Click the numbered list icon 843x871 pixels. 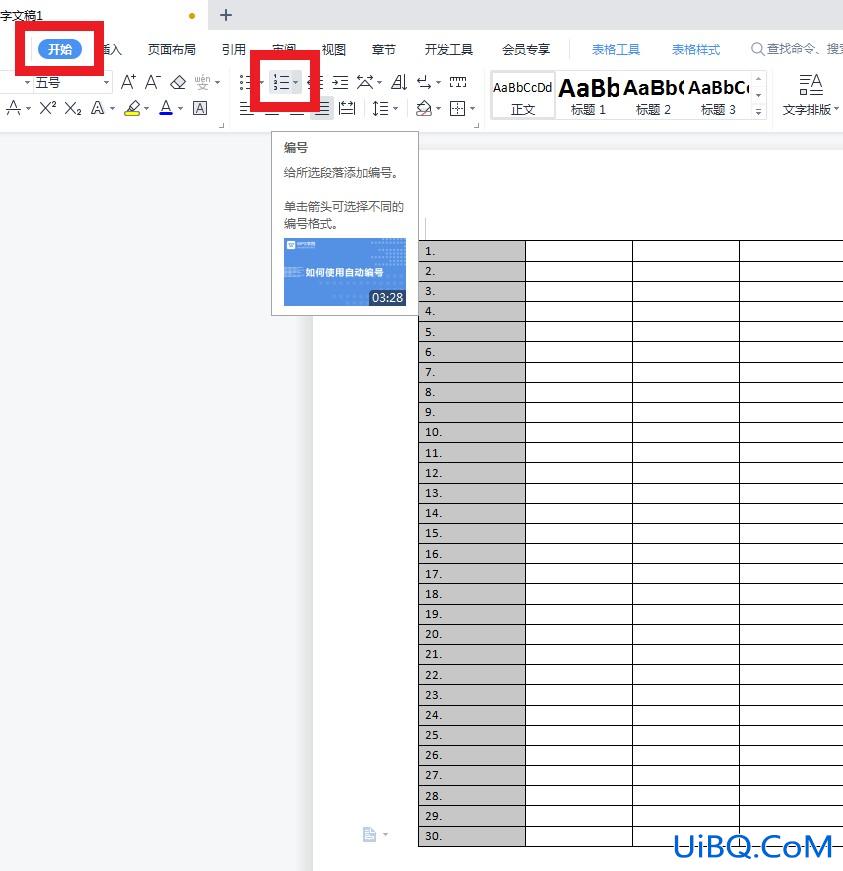tap(281, 83)
